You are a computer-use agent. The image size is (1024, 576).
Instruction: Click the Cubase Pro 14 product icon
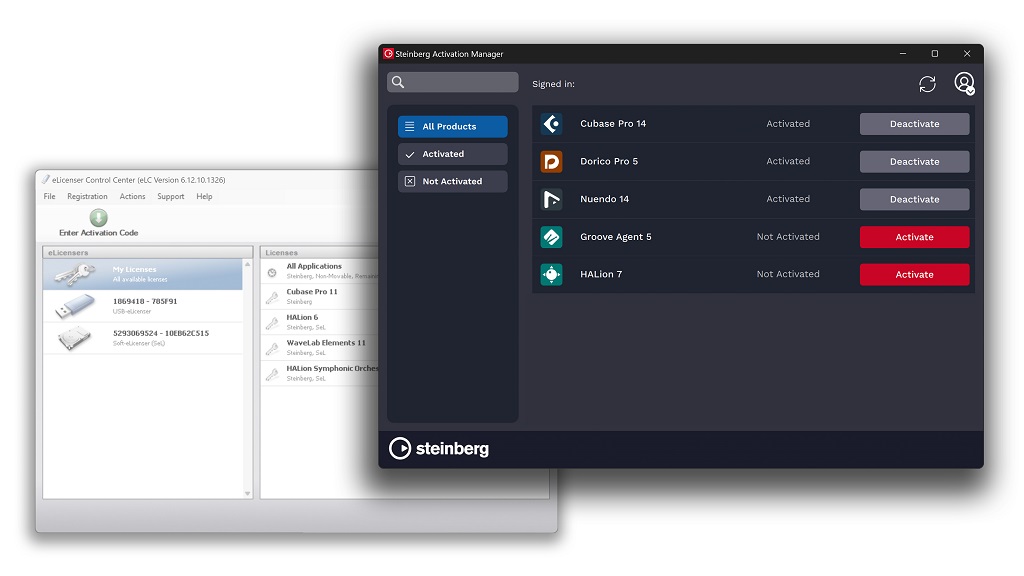point(551,123)
